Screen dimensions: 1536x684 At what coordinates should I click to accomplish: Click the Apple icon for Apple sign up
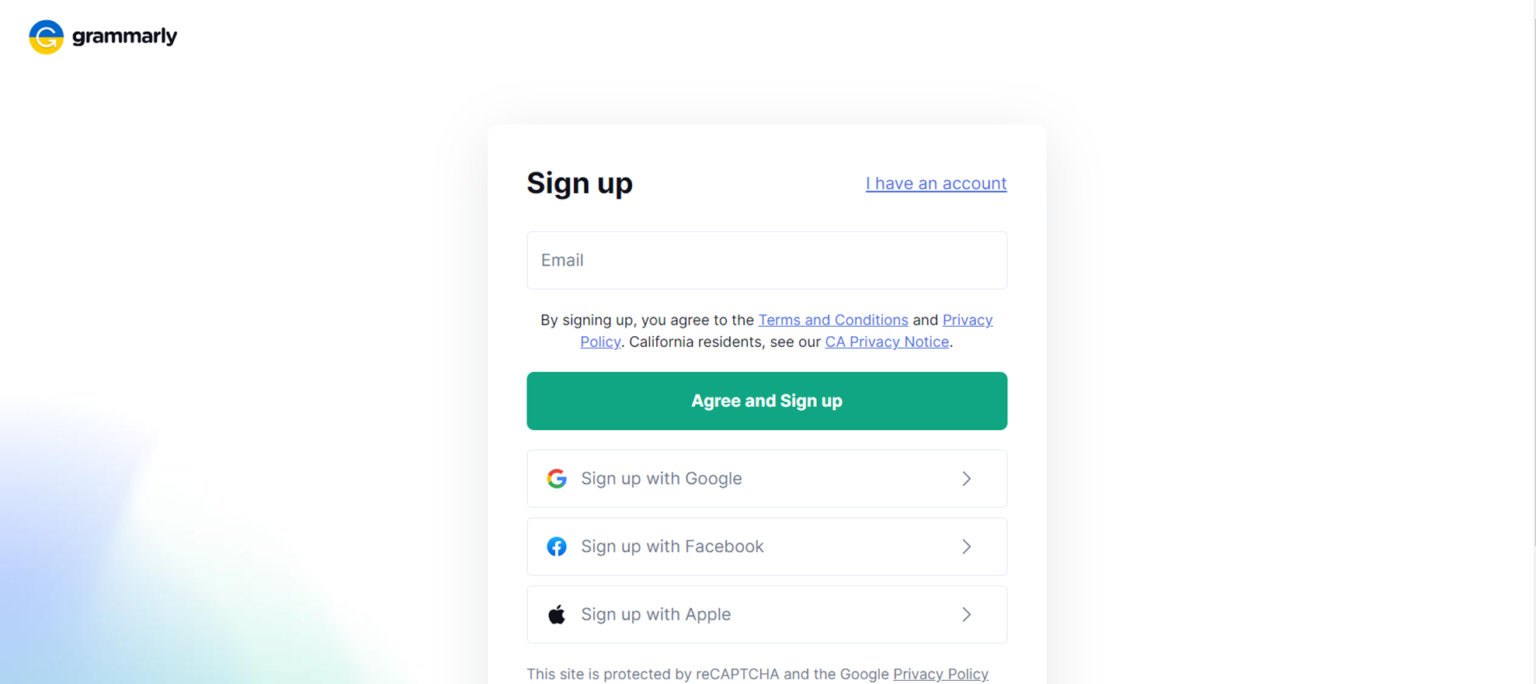click(557, 613)
